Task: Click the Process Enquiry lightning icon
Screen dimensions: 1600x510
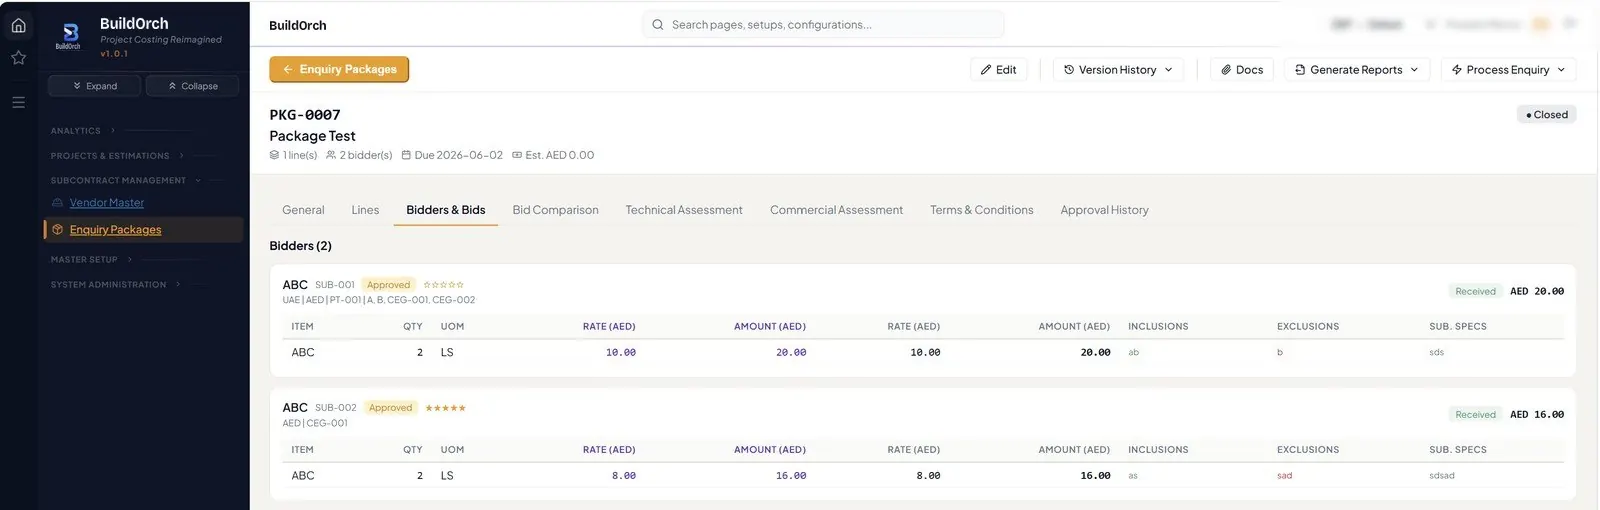Action: 1457,70
